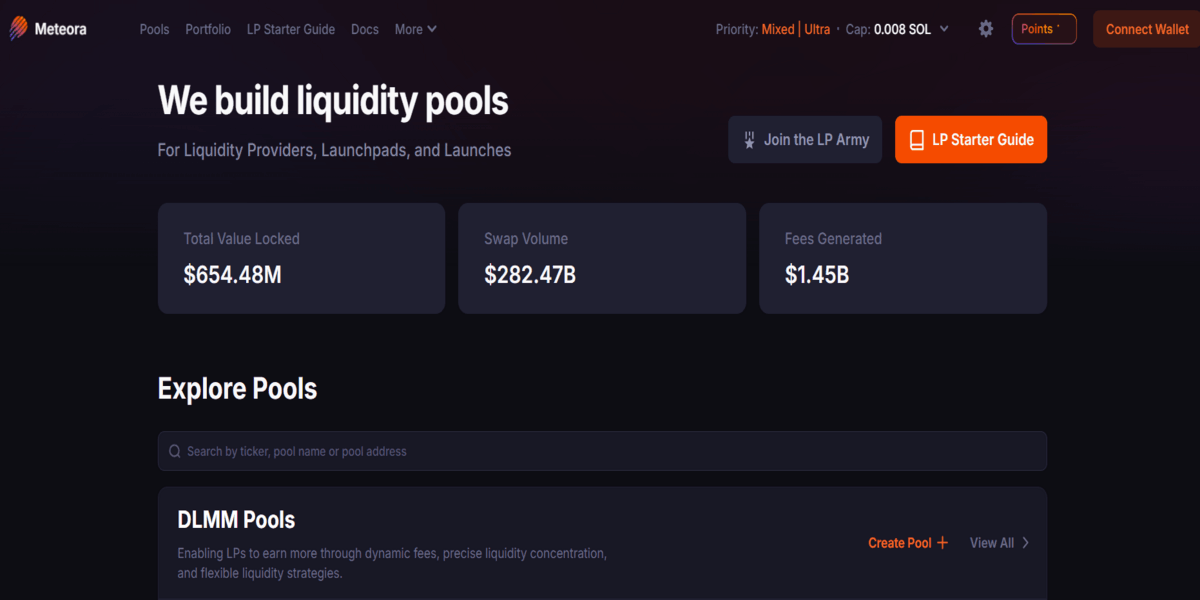Click the medal icon on Join the LP Army
Viewport: 1200px width, 600px height.
(x=749, y=140)
